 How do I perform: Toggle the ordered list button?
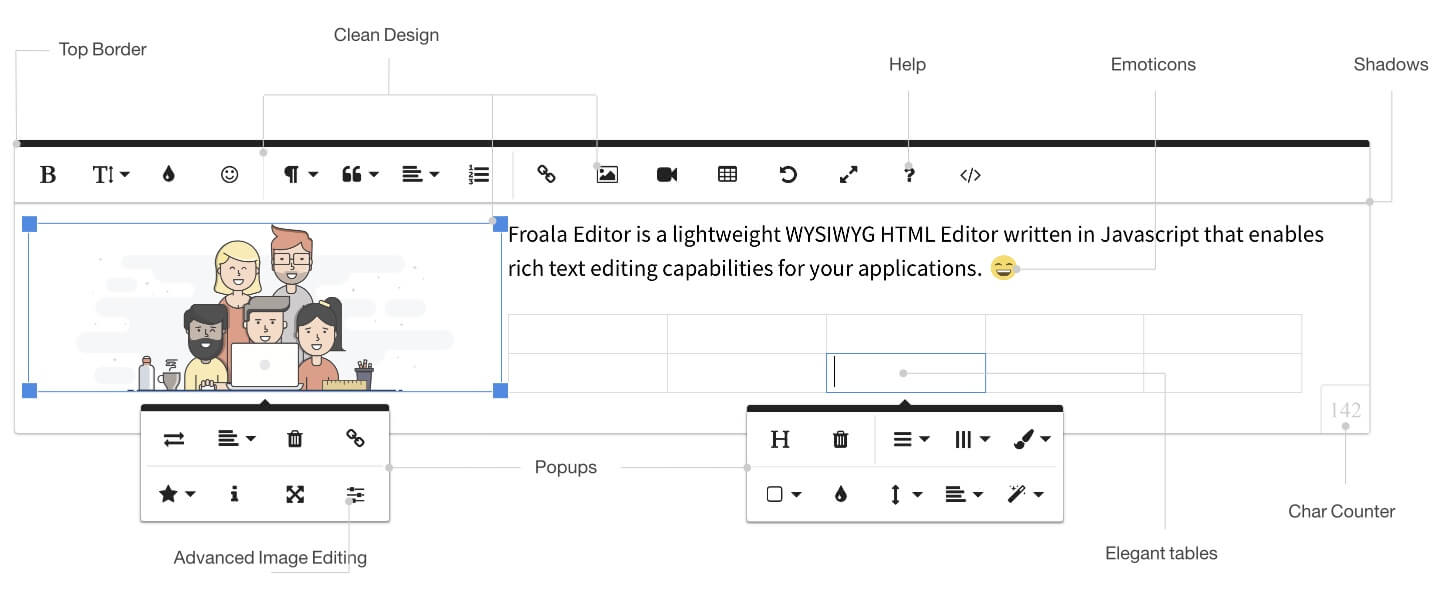point(478,175)
